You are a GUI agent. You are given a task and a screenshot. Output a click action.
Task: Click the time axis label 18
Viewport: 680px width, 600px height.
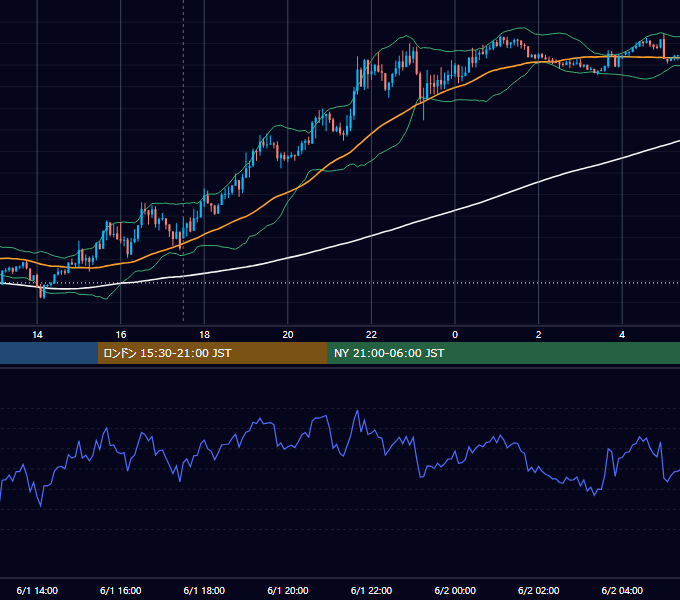click(x=204, y=335)
